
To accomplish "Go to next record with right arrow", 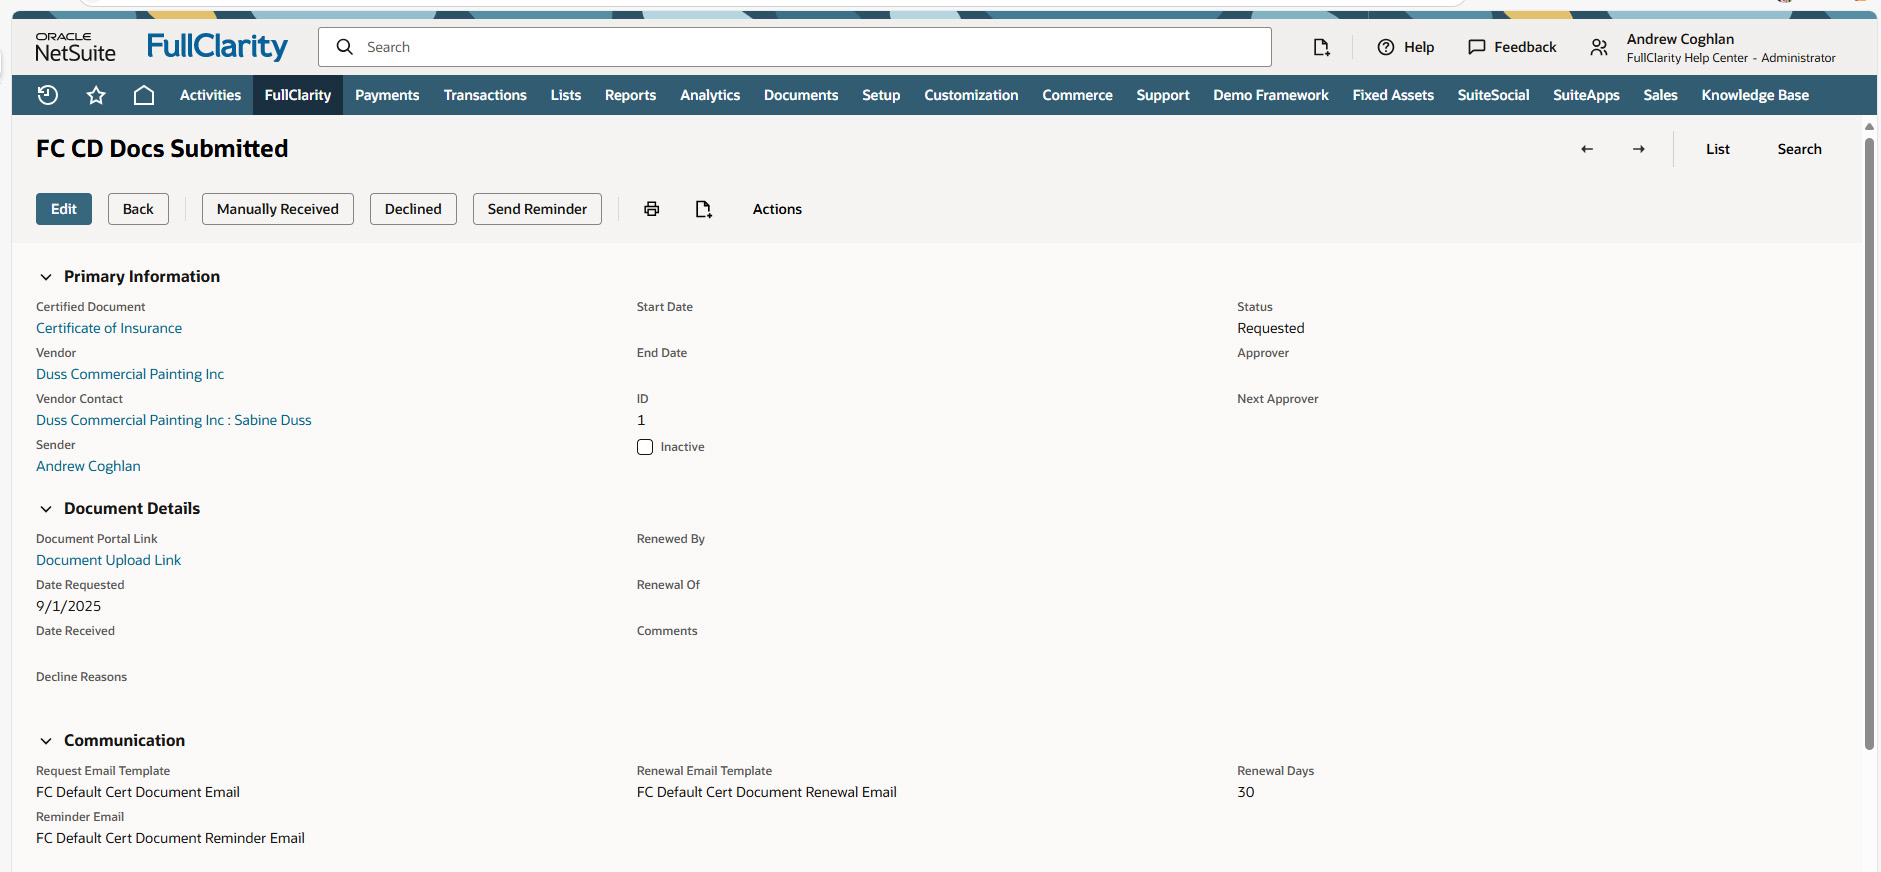I will (1639, 149).
